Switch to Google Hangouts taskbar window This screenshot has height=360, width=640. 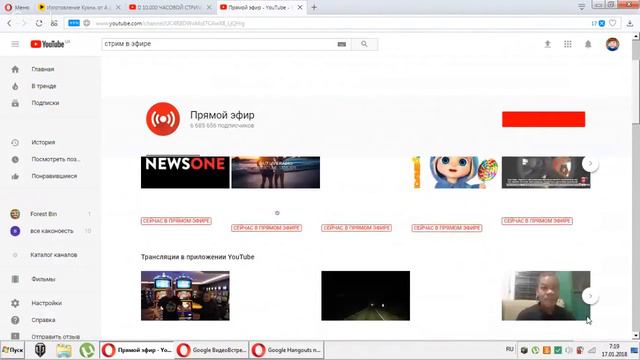(287, 350)
